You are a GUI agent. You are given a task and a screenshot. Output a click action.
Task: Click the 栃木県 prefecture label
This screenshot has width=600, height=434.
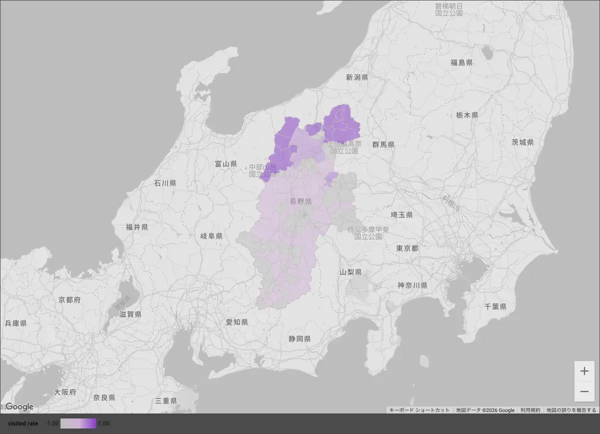[x=467, y=115]
